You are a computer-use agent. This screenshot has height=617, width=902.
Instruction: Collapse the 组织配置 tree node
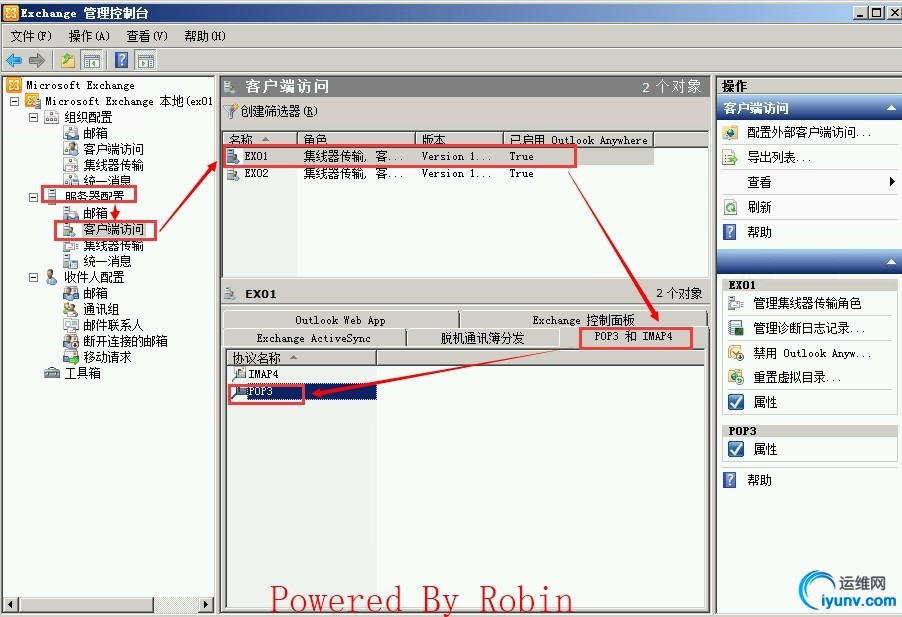click(33, 117)
